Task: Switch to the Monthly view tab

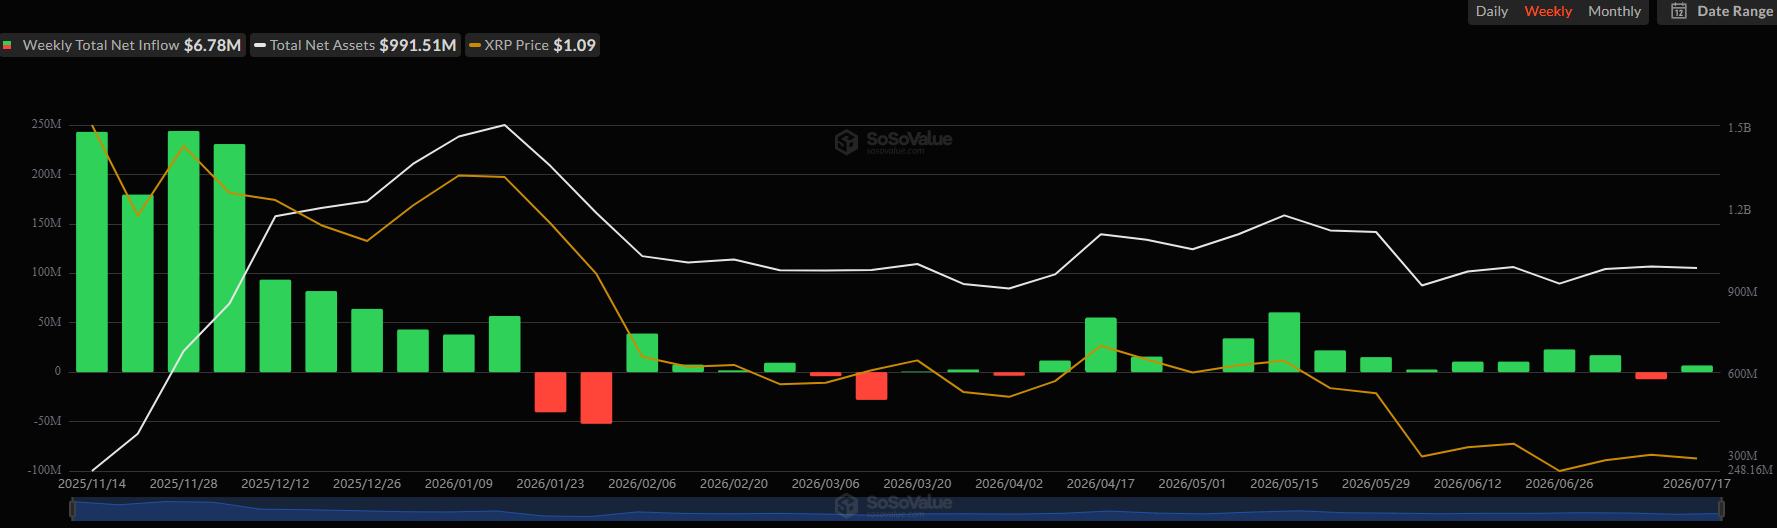Action: [x=1614, y=11]
